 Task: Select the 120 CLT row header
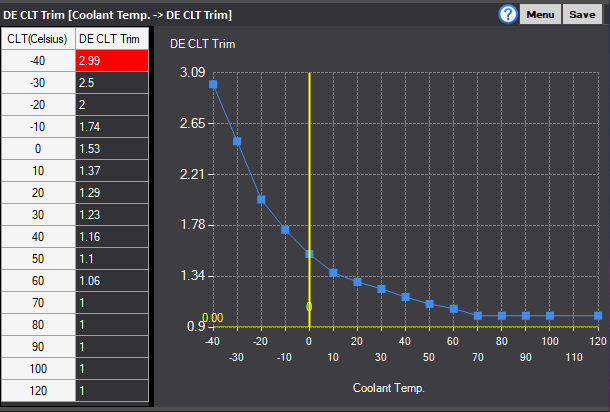[x=38, y=391]
